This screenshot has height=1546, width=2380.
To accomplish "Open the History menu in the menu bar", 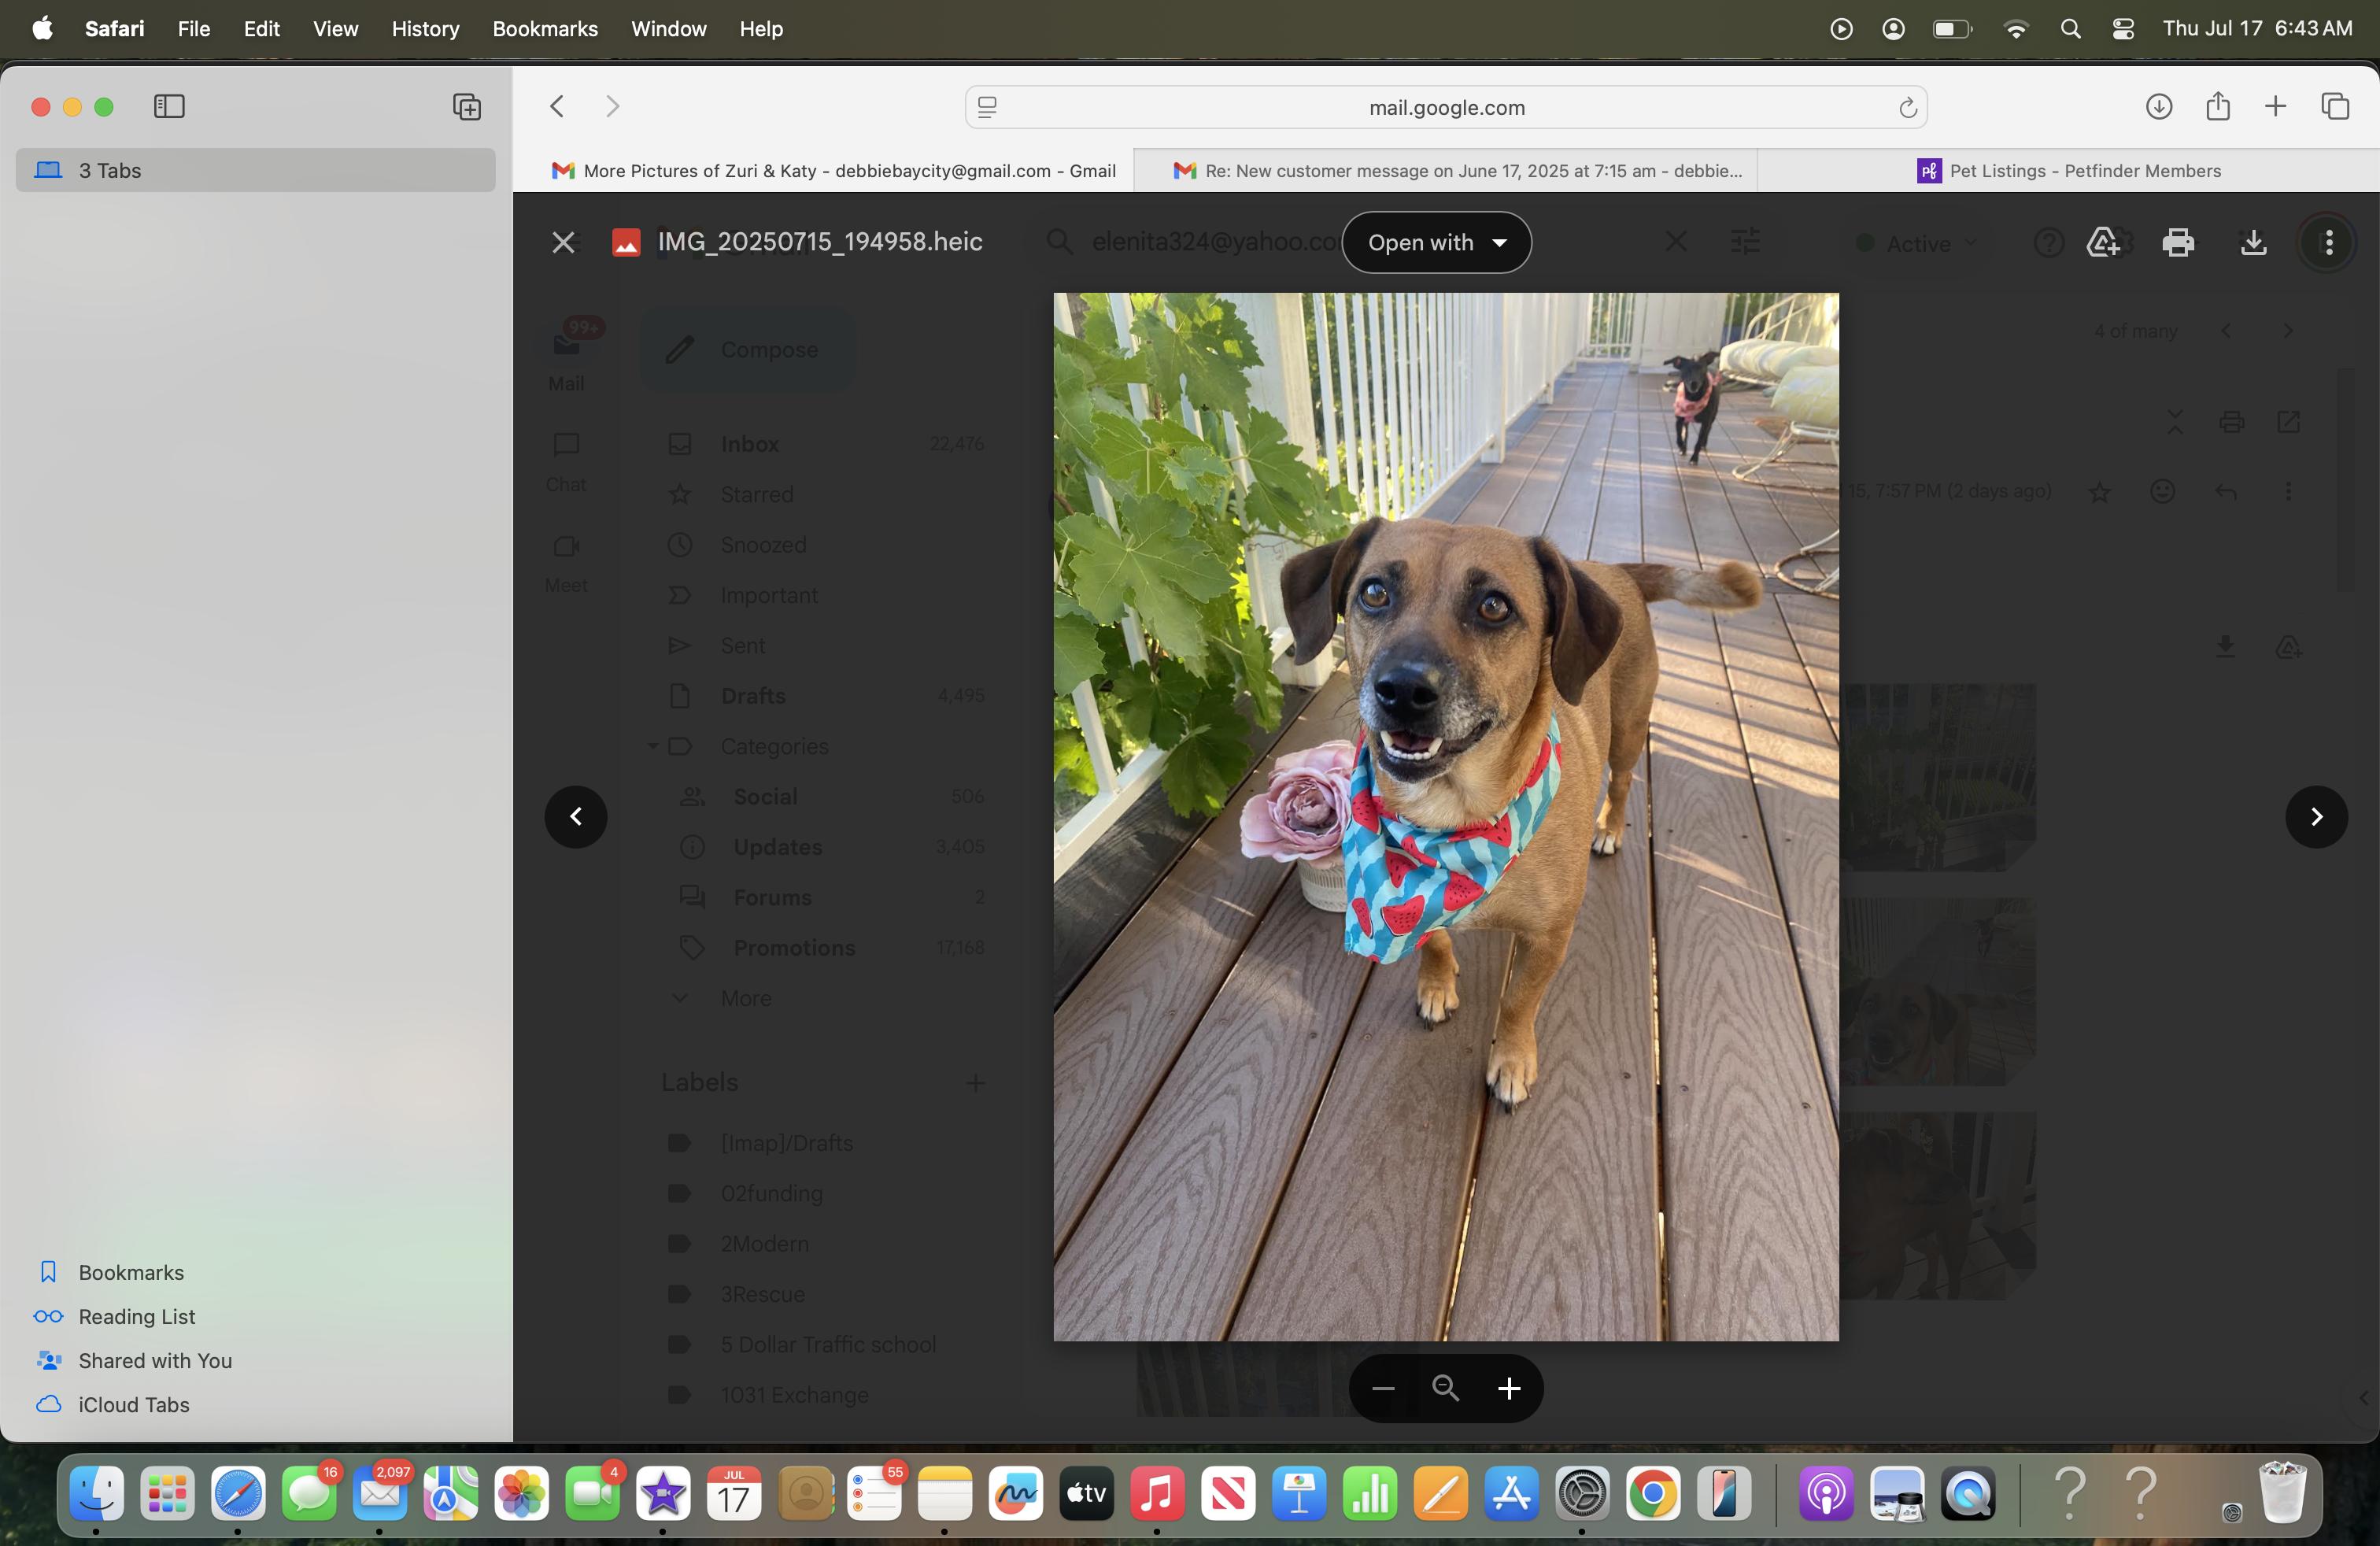I will (x=425, y=28).
